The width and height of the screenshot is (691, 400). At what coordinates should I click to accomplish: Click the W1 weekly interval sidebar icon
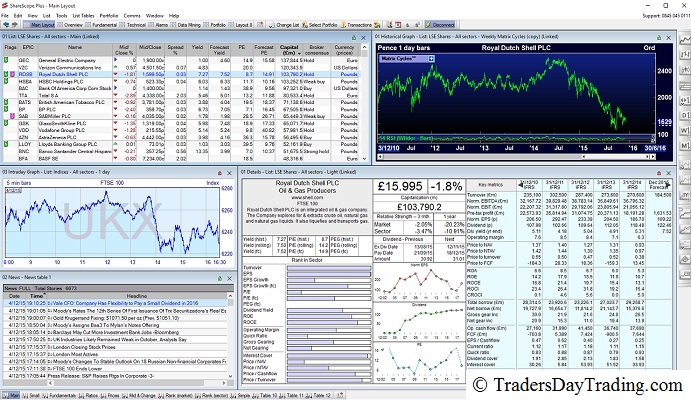(x=685, y=130)
